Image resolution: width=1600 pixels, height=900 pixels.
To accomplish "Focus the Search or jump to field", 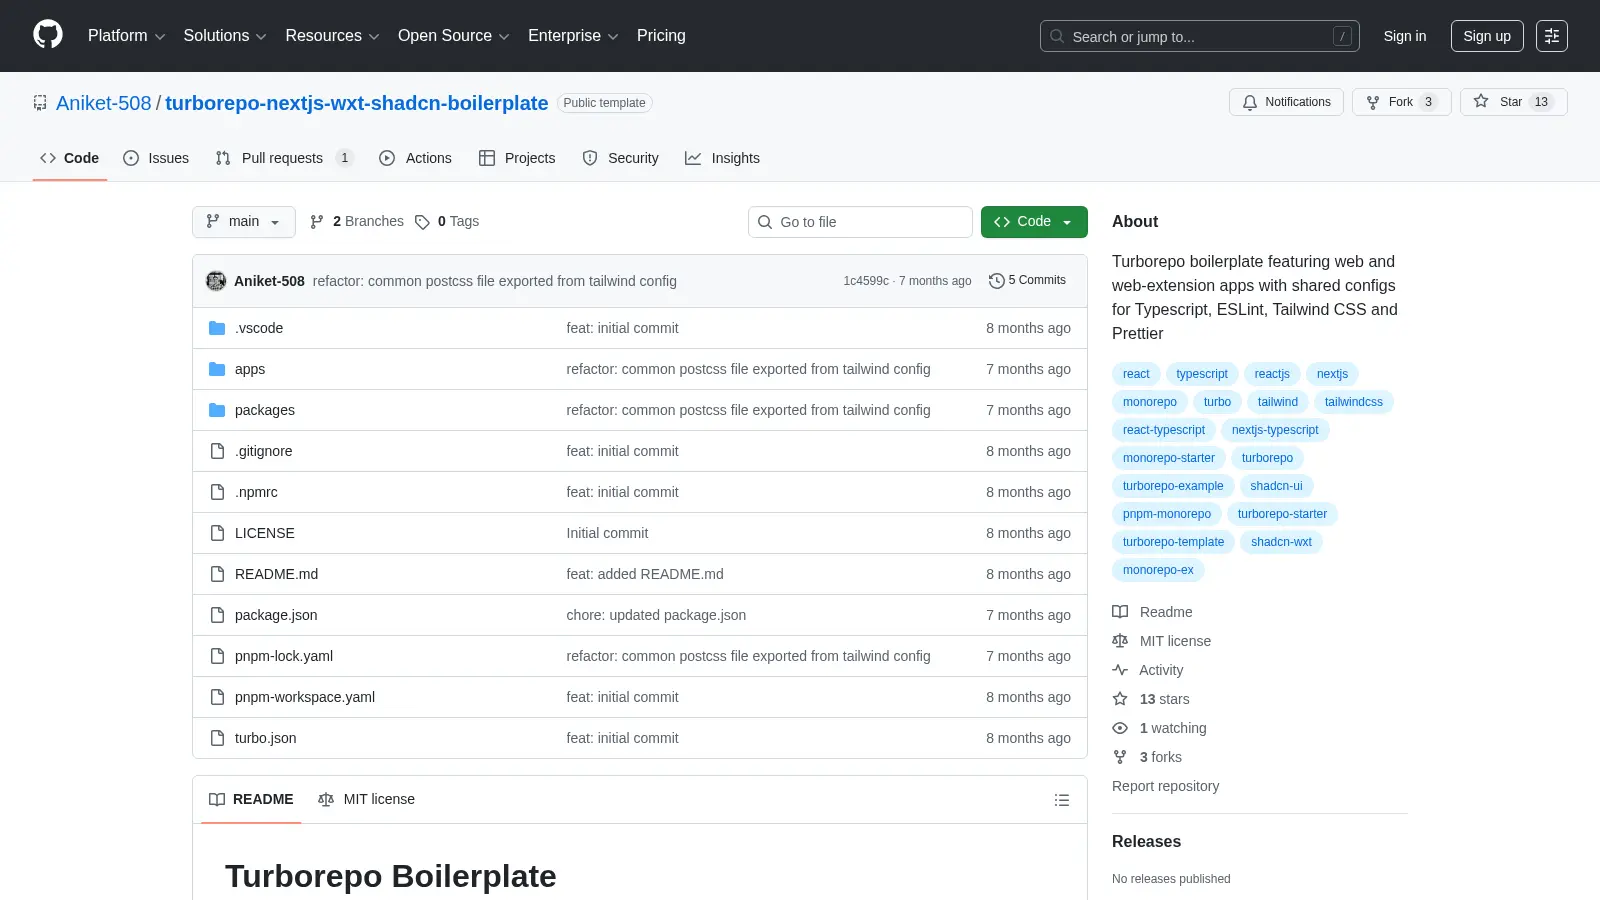I will (x=1200, y=36).
